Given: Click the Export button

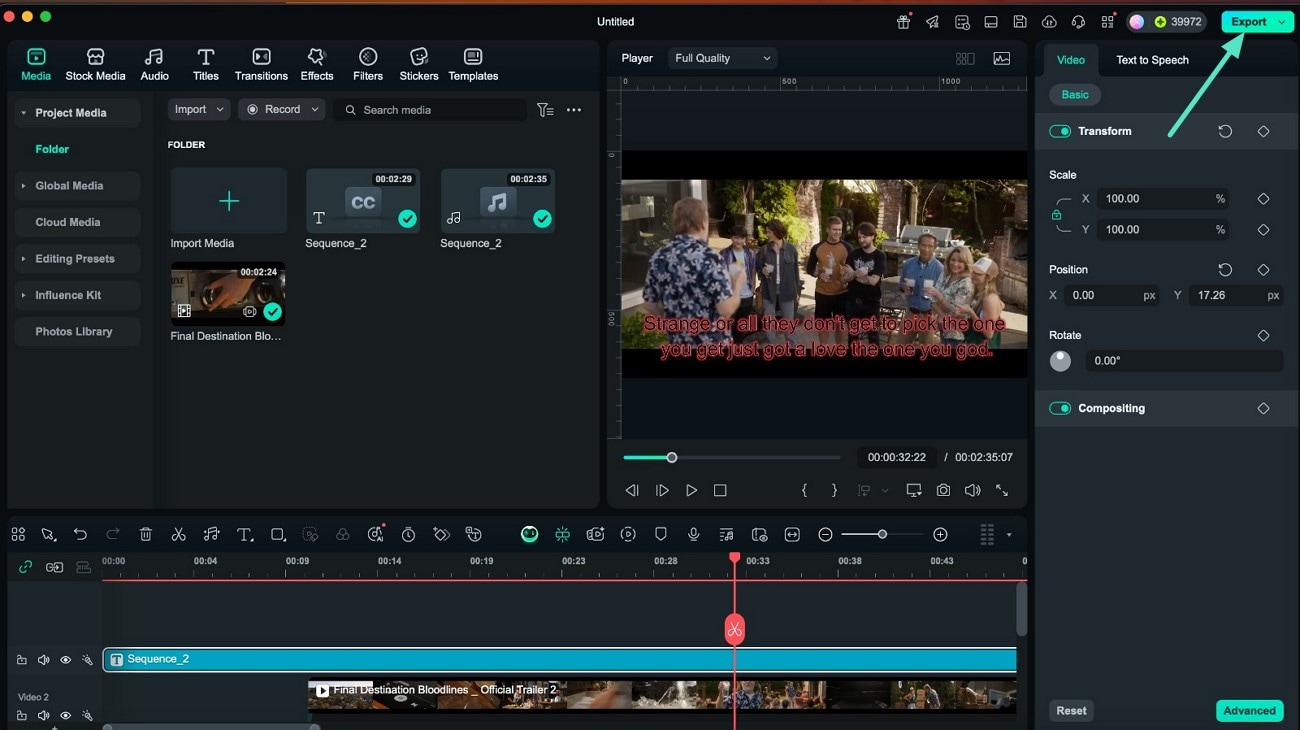Looking at the screenshot, I should [x=1248, y=22].
